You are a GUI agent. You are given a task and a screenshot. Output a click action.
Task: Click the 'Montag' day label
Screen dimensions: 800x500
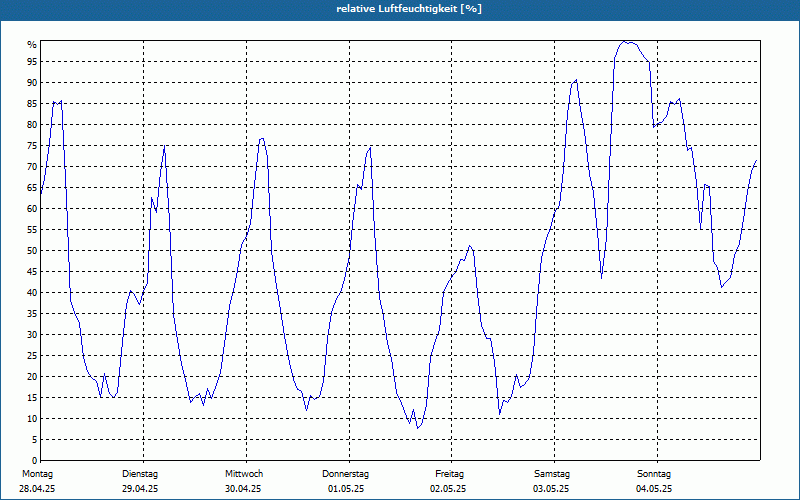(x=37, y=474)
